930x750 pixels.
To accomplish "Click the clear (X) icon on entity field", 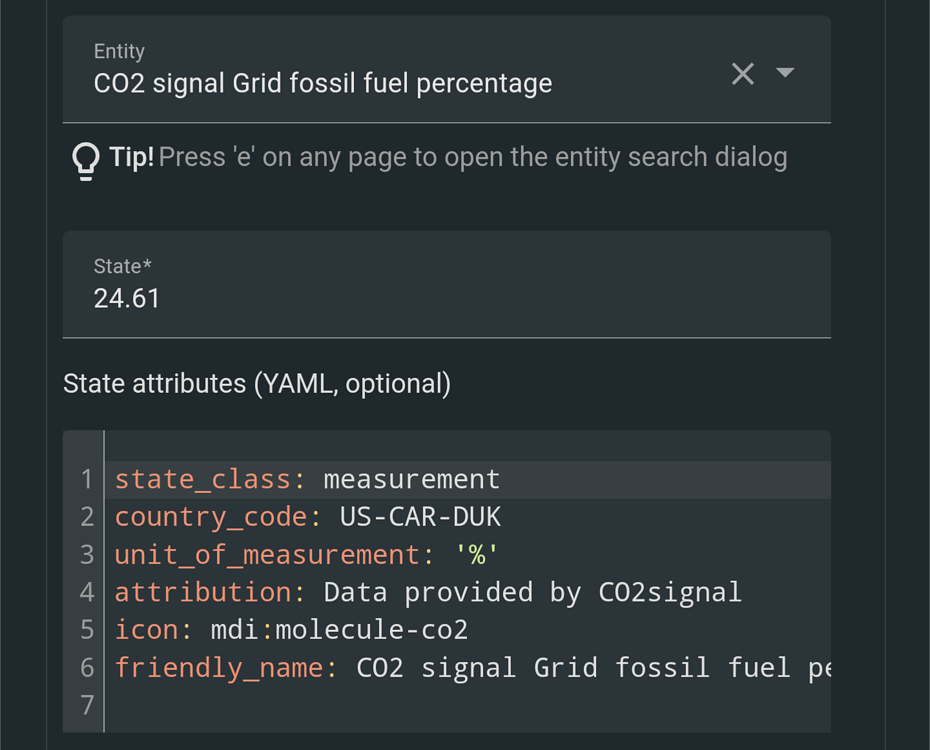I will (742, 73).
